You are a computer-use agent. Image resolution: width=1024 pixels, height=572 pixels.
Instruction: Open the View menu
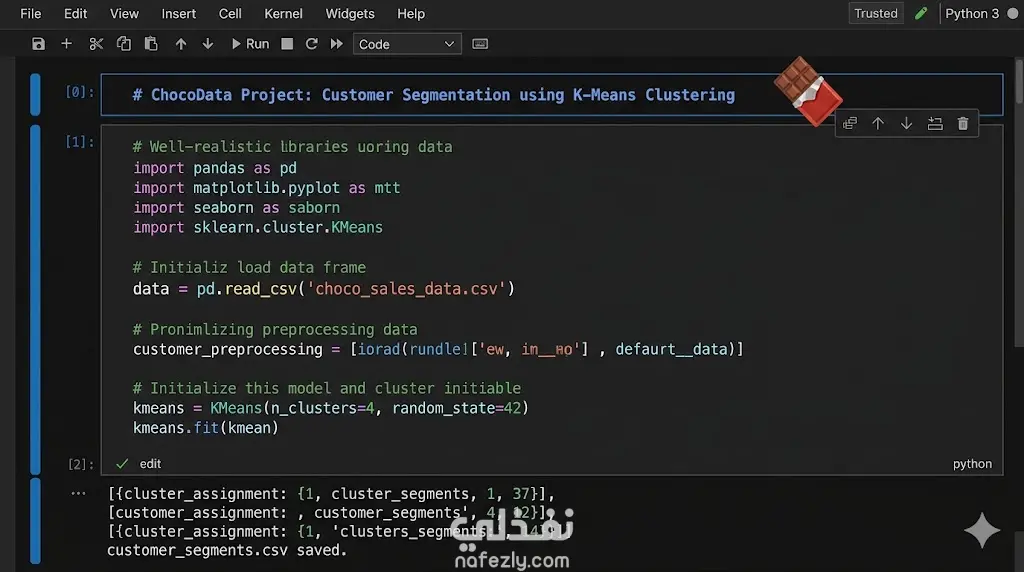[124, 14]
